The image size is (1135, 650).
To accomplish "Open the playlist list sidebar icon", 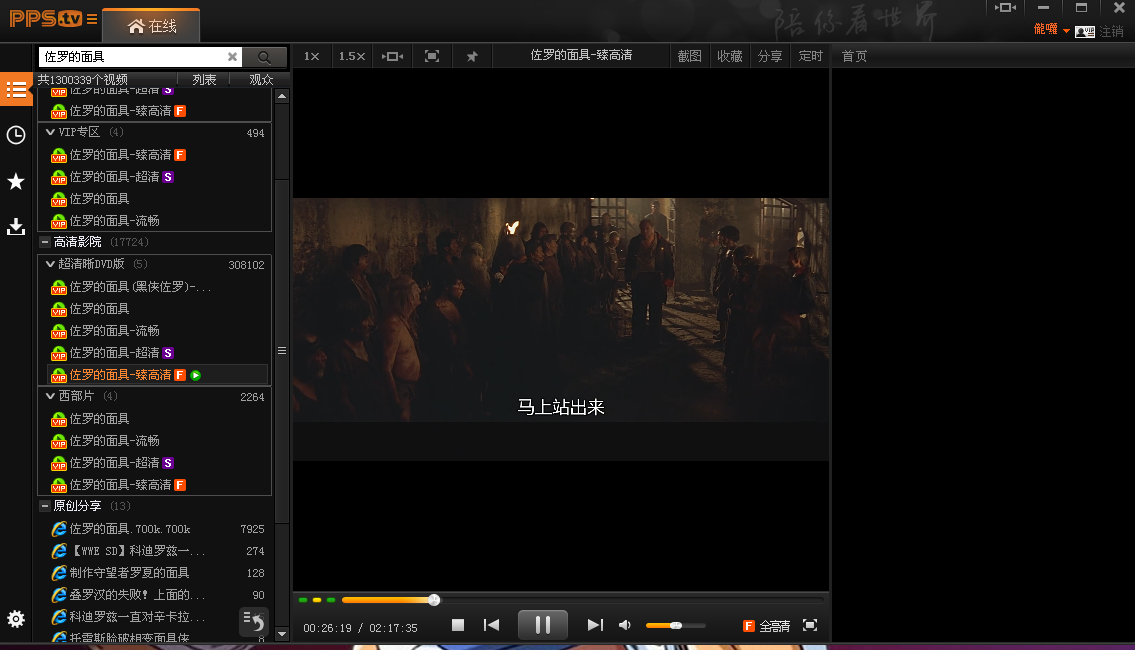I will click(x=16, y=89).
